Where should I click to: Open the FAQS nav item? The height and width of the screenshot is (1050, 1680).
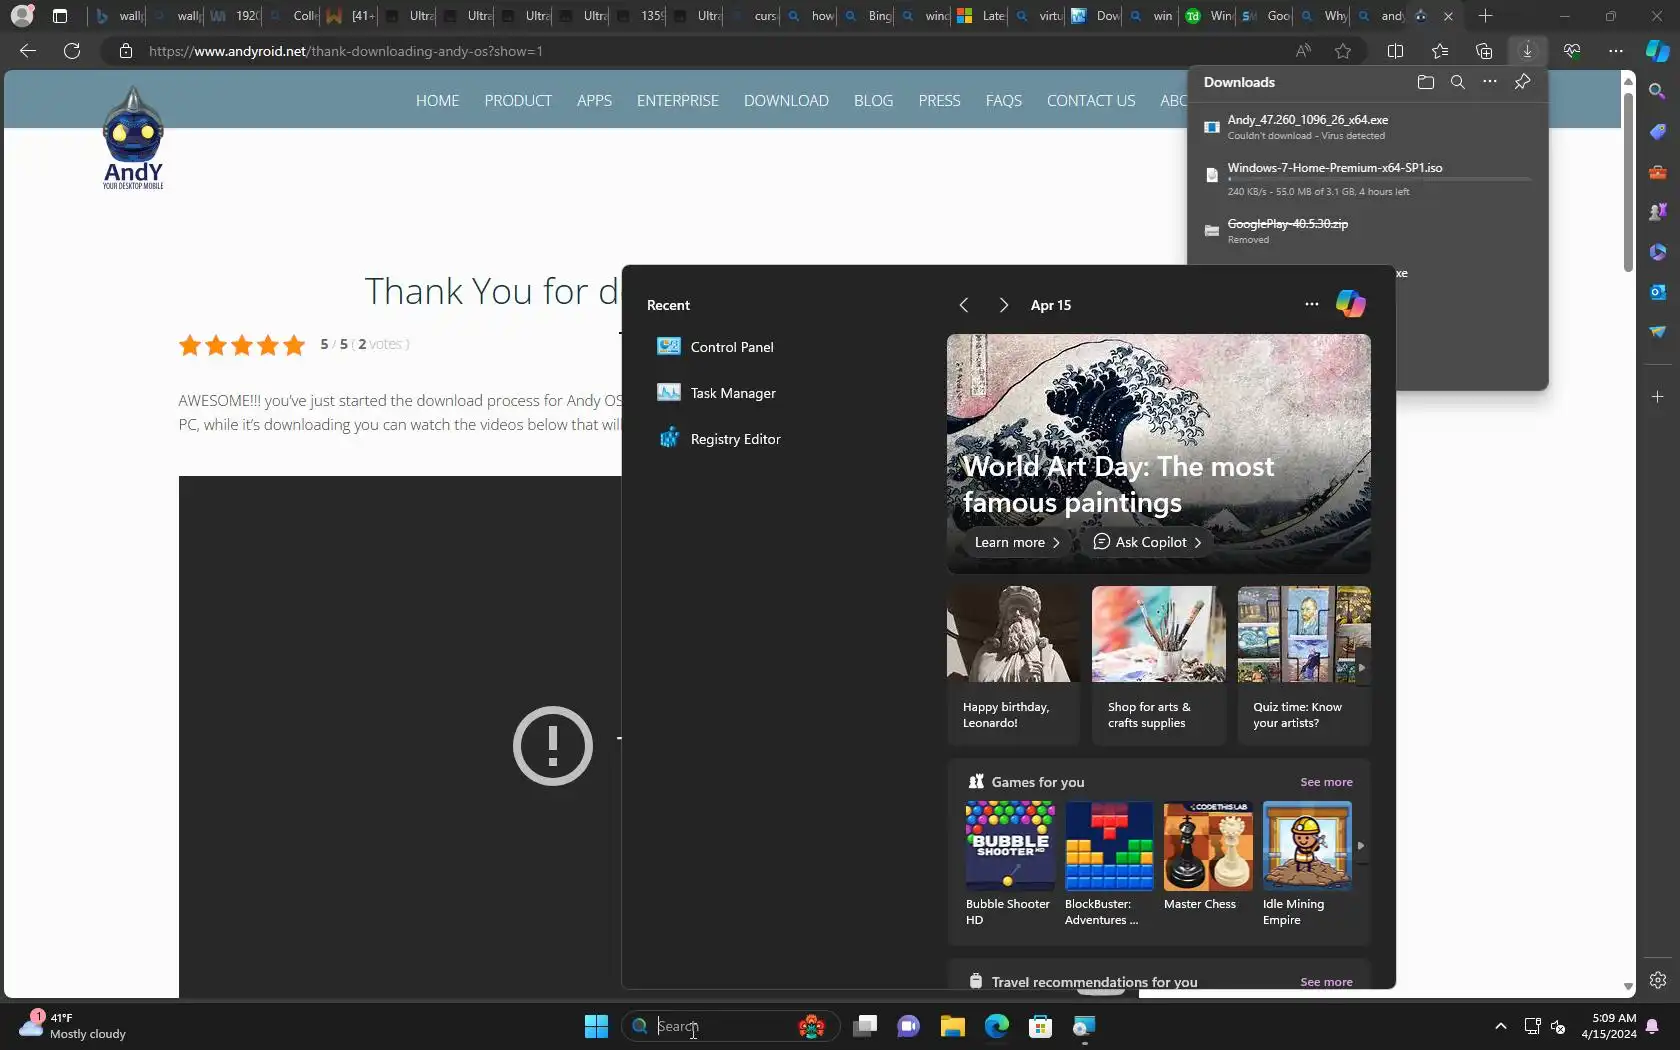pos(1003,101)
